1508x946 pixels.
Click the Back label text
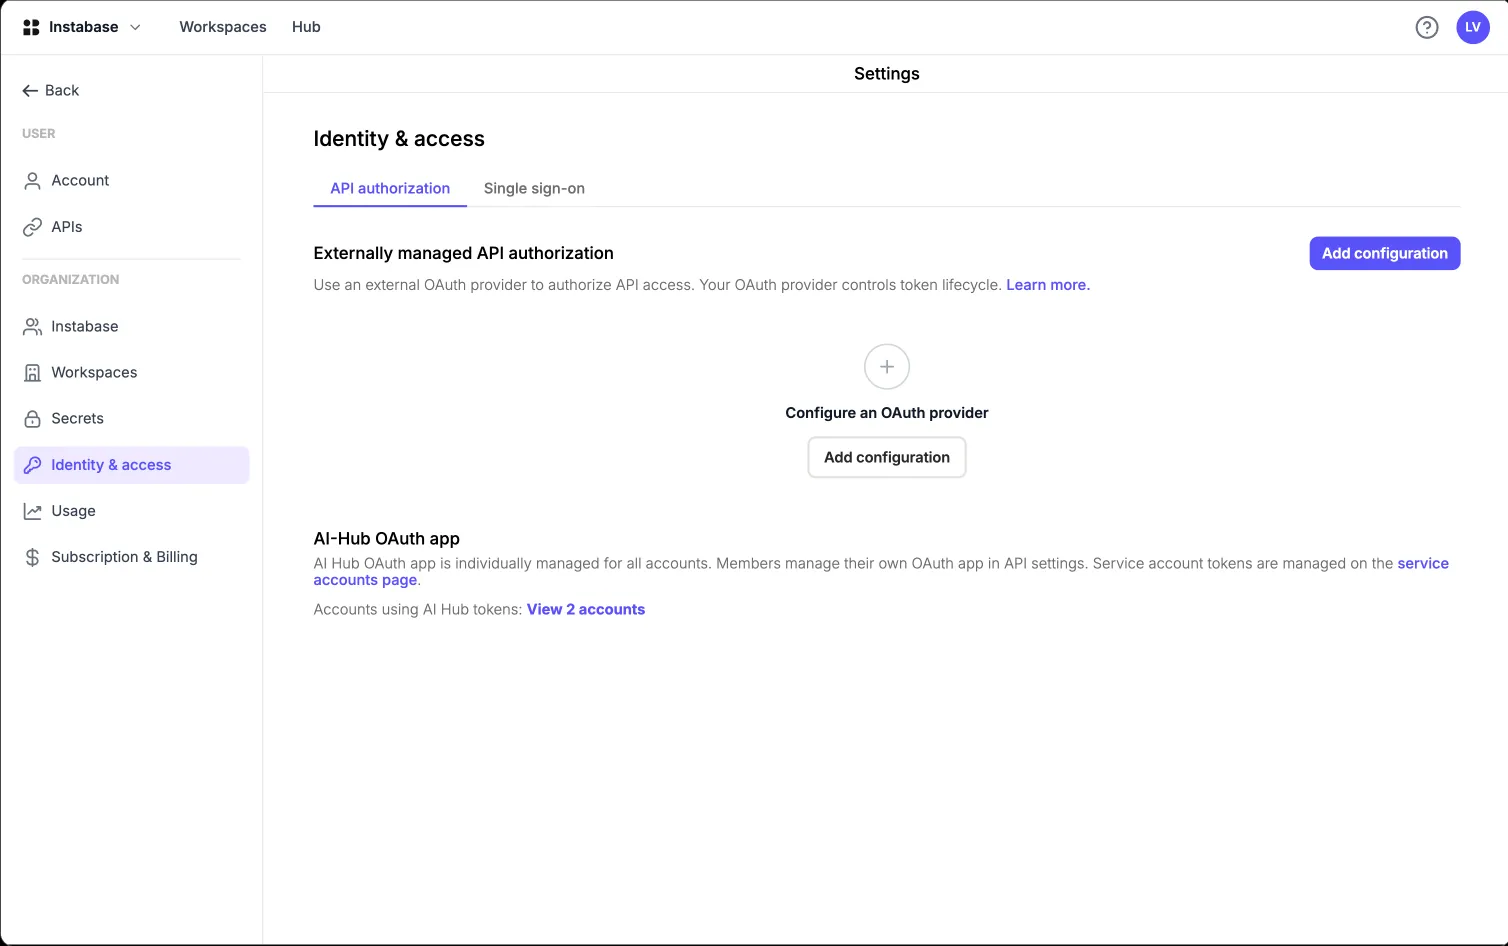(x=62, y=90)
